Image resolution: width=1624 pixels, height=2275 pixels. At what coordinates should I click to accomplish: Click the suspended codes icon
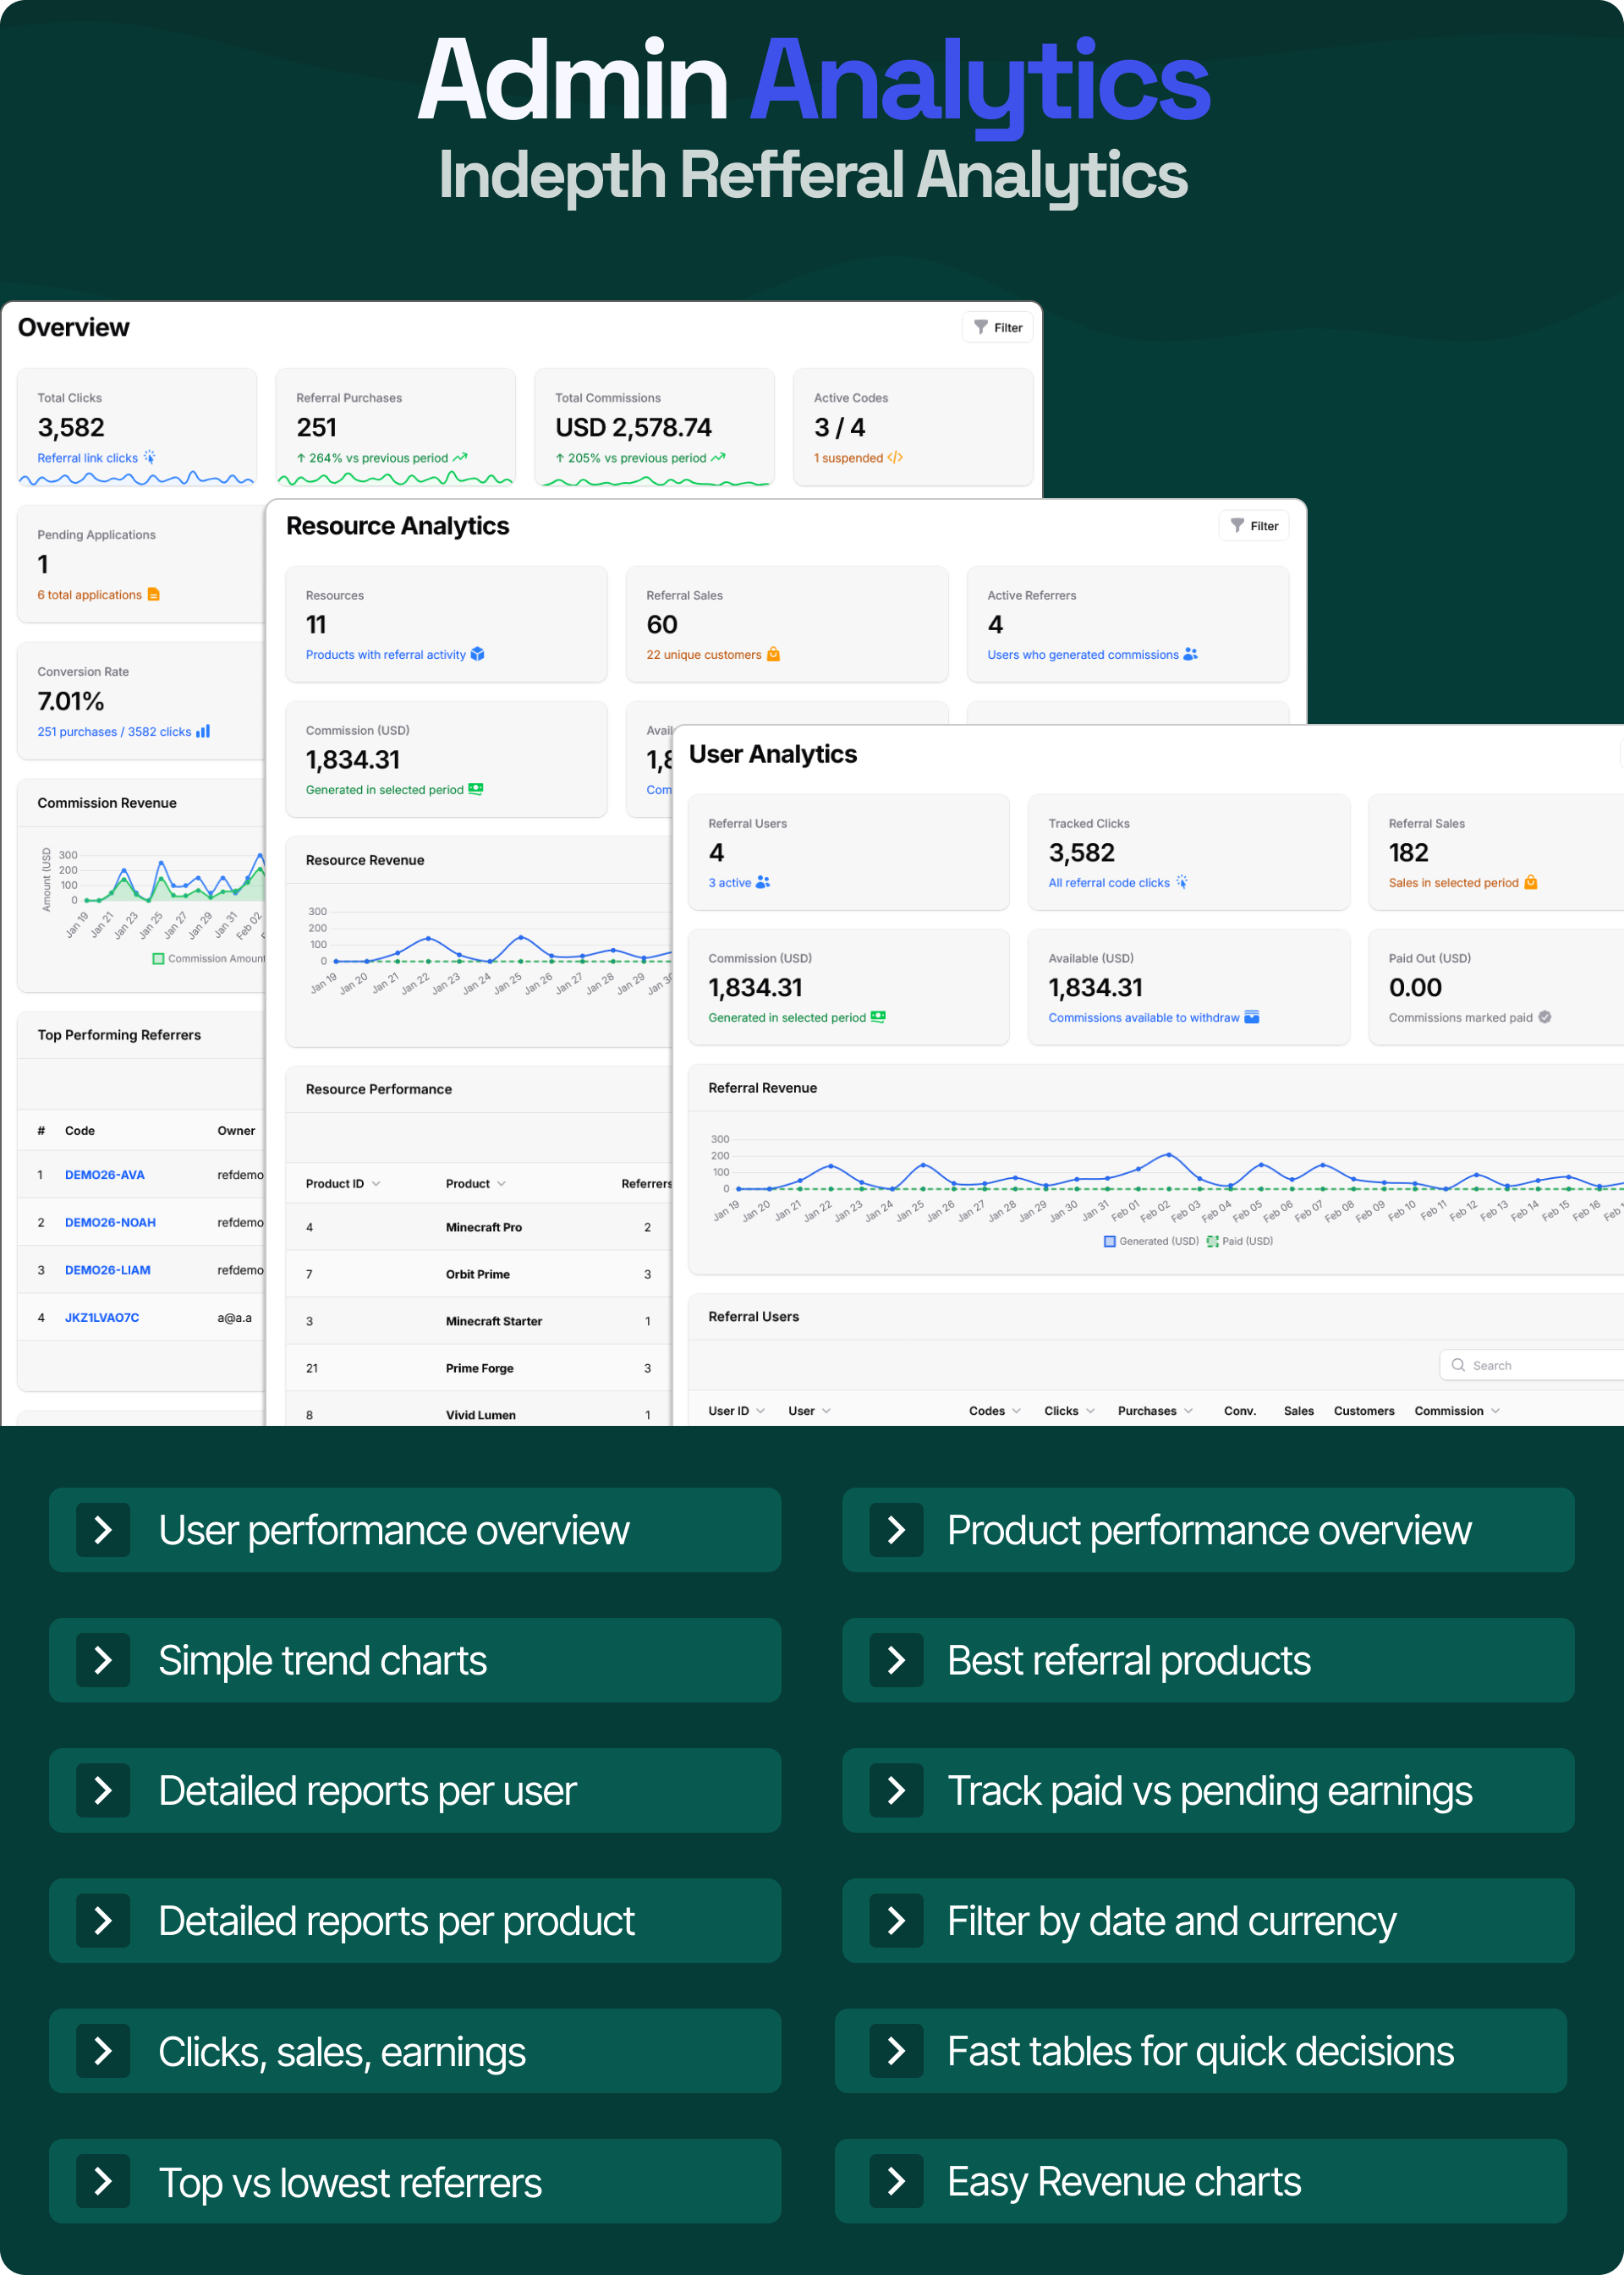tap(895, 458)
